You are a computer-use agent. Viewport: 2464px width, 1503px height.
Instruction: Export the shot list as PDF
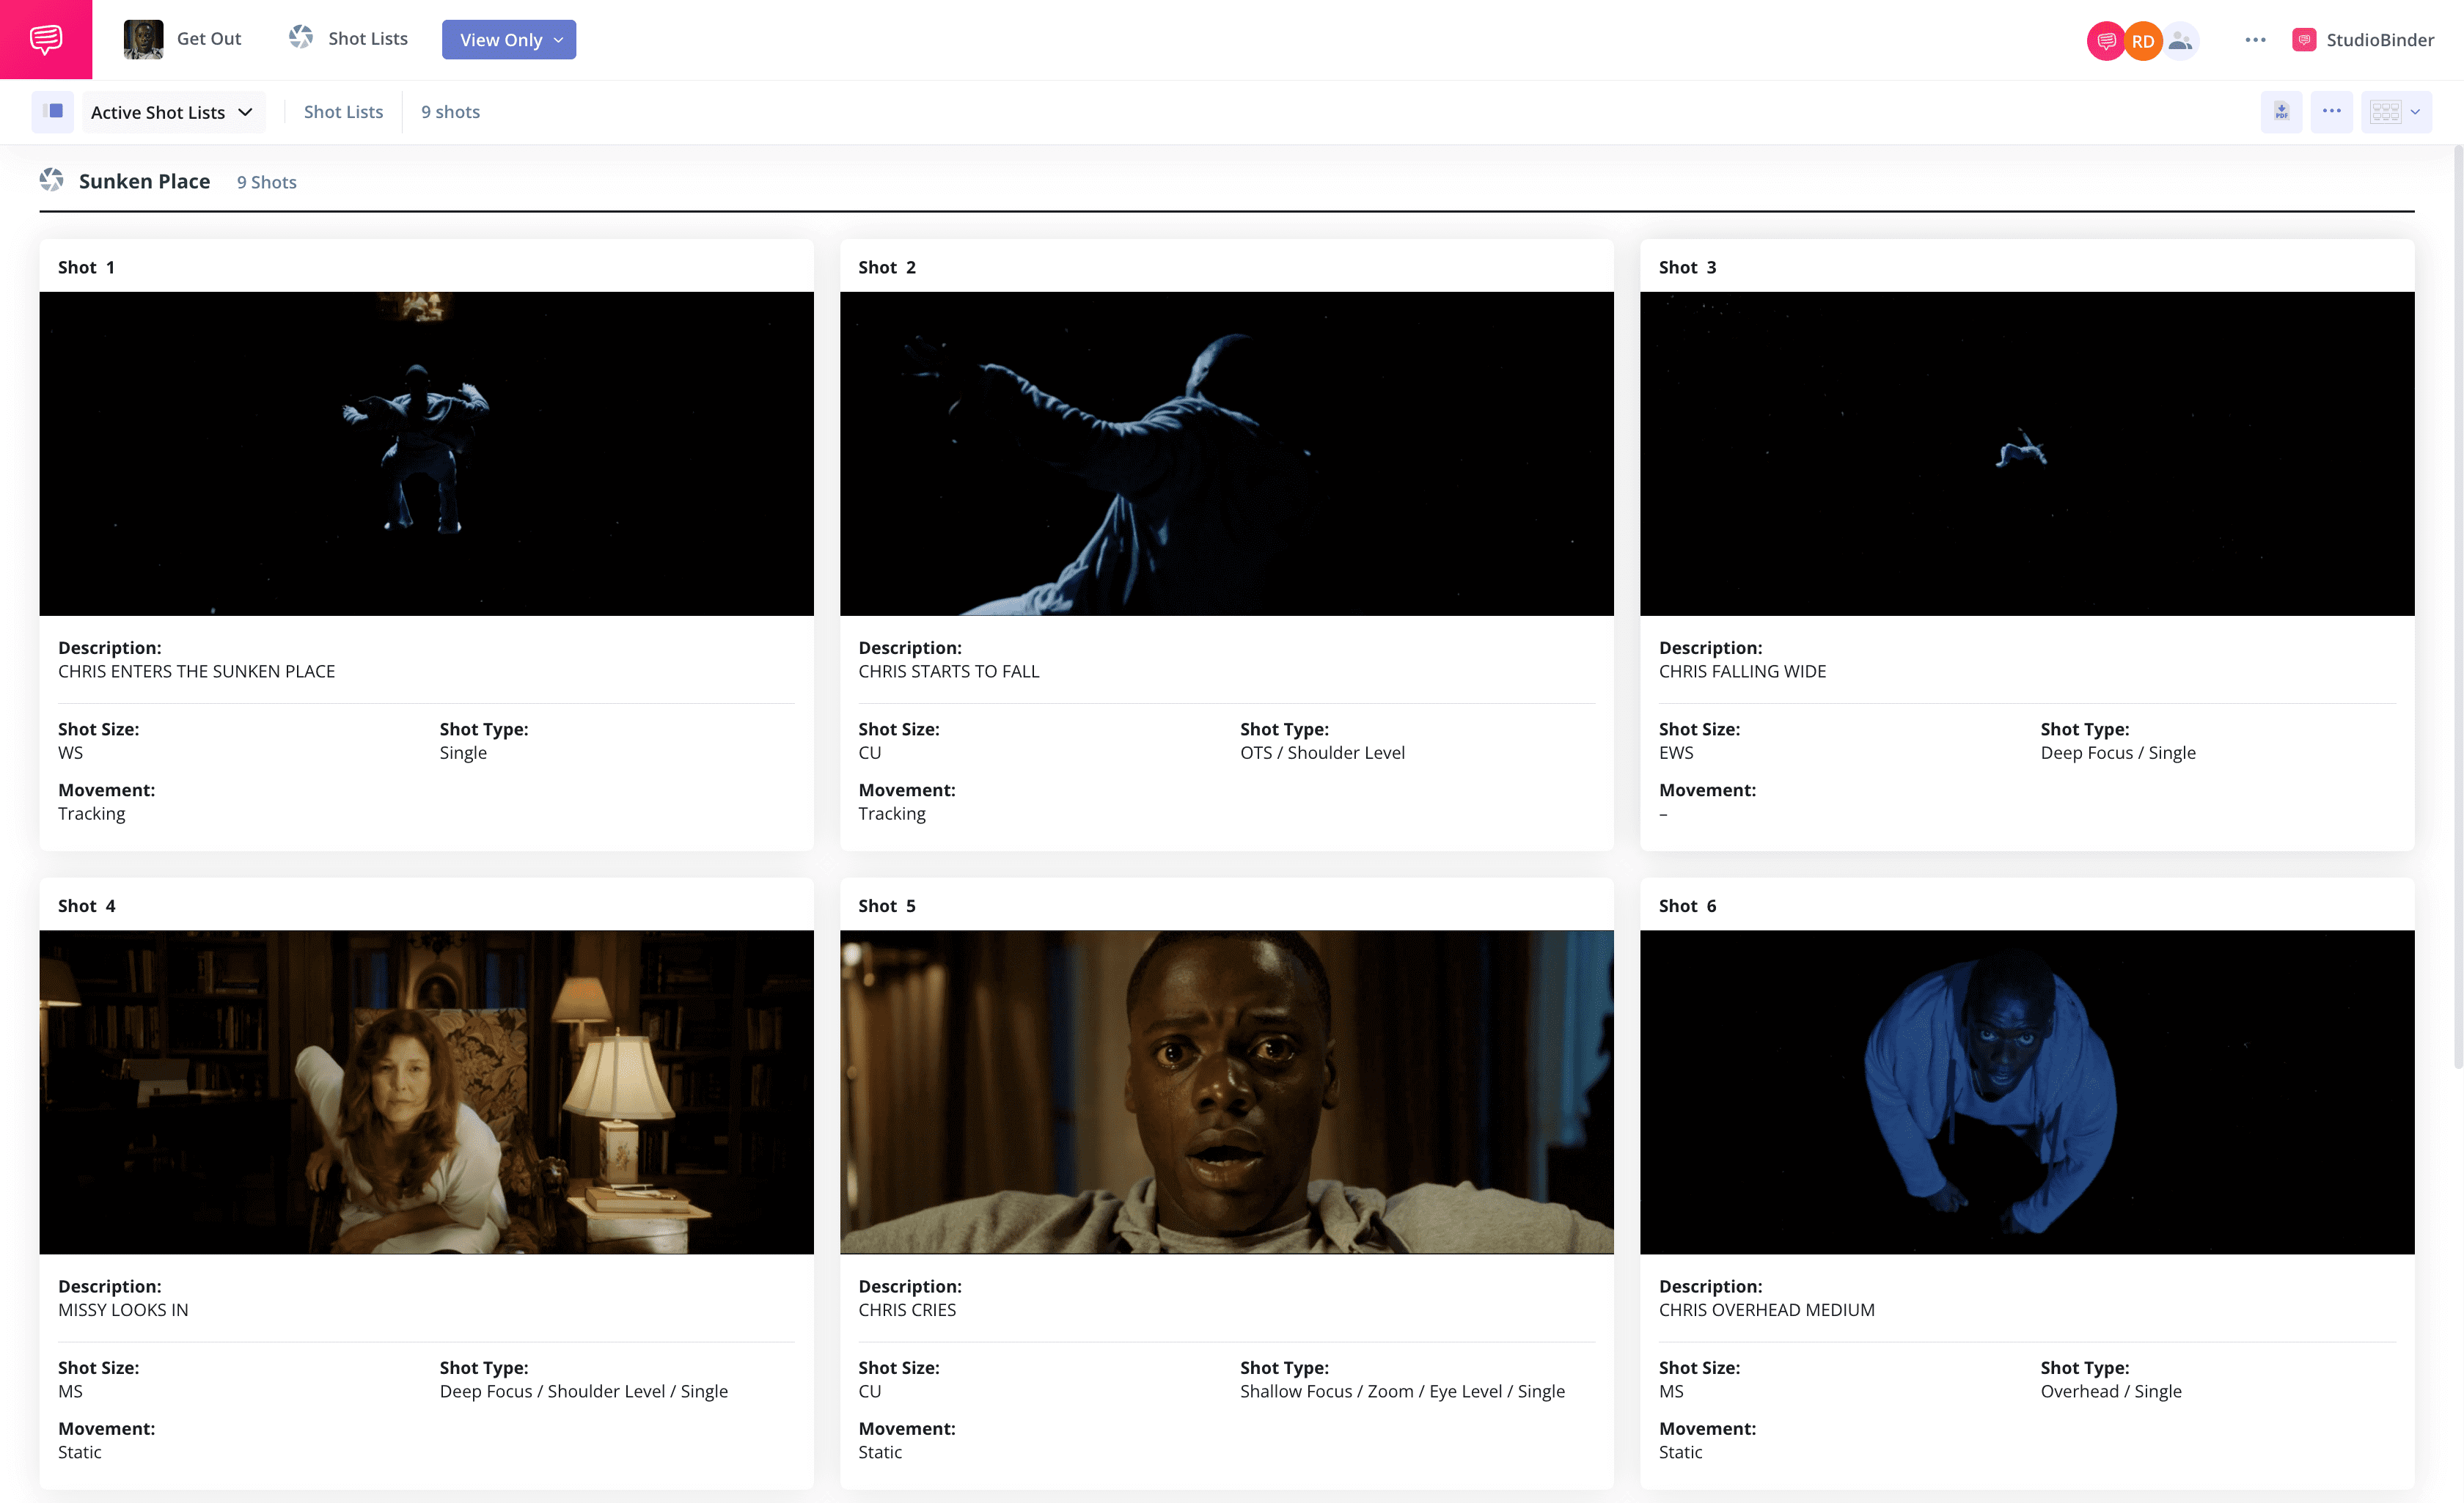tap(2281, 112)
